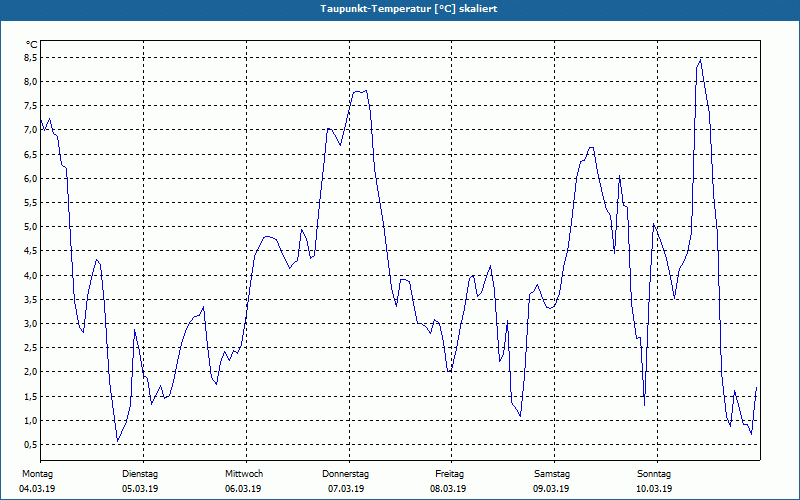The height and width of the screenshot is (500, 800).
Task: Click the chart title 'Taupunkt-Temperatur [°C] skaliert'
Action: coord(409,9)
